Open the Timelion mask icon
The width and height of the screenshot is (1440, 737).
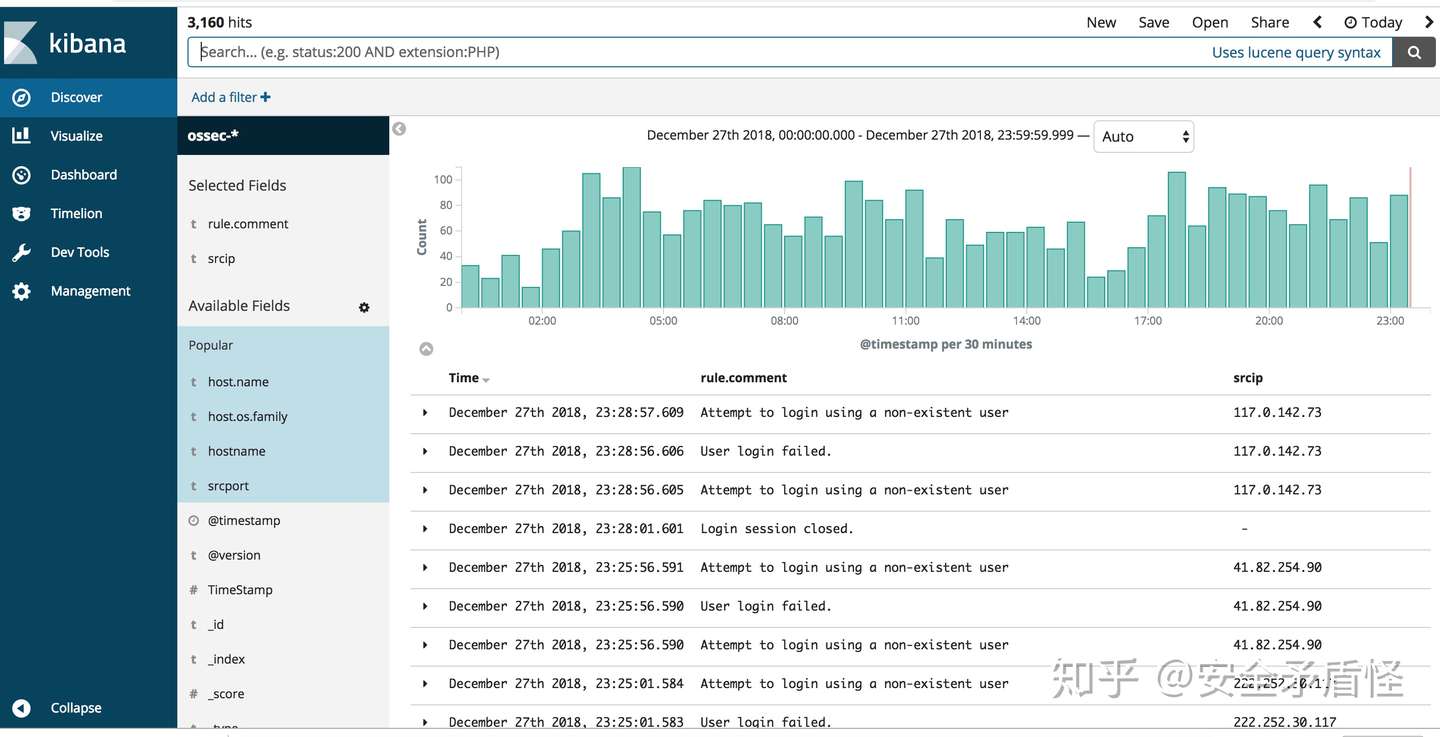click(21, 213)
